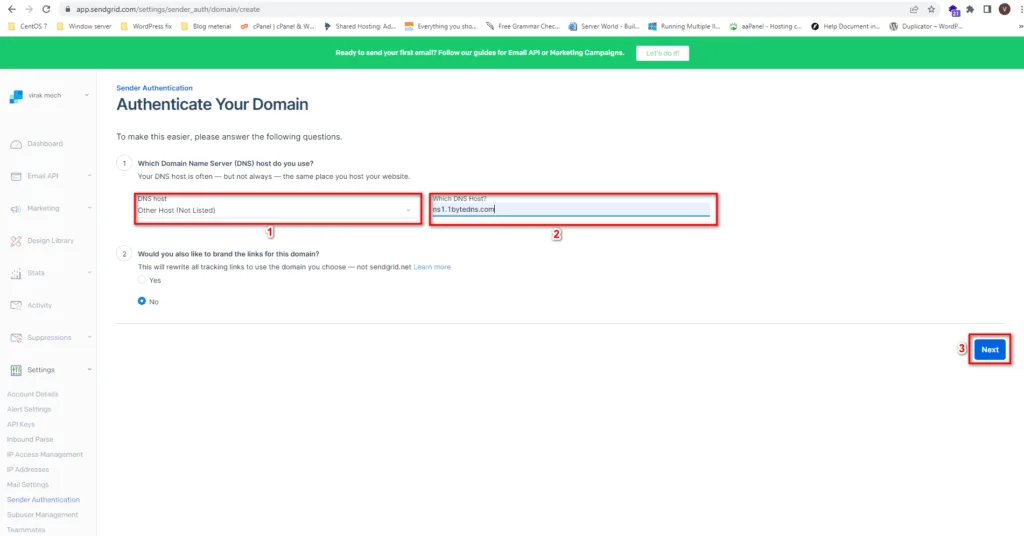Click the share page icon in address bar

point(914,9)
